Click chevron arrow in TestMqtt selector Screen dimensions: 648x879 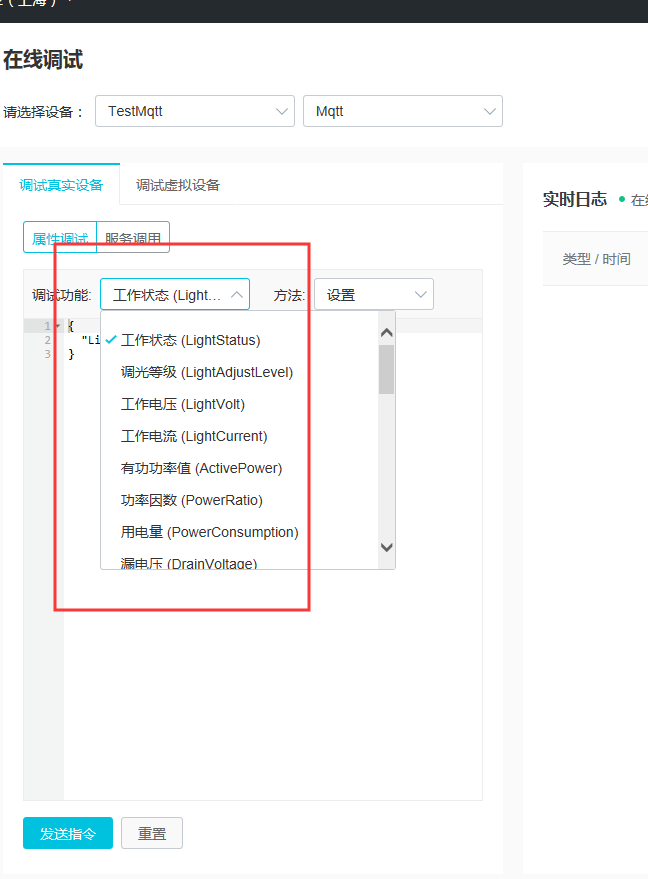[x=282, y=111]
